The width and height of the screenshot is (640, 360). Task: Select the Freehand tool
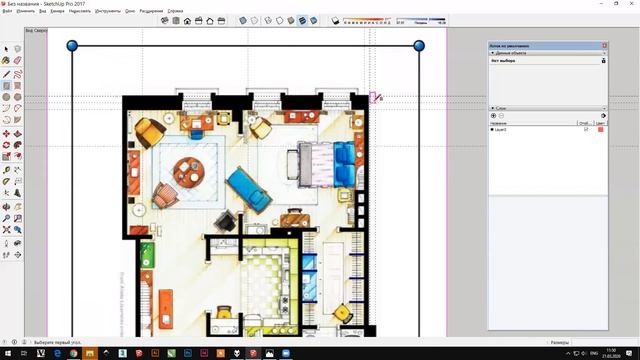click(18, 74)
